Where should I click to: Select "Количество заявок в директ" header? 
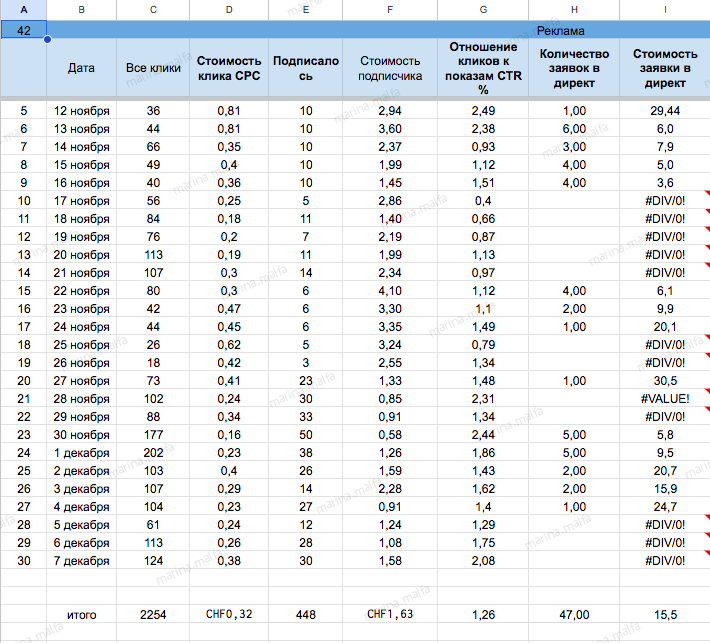(x=574, y=68)
